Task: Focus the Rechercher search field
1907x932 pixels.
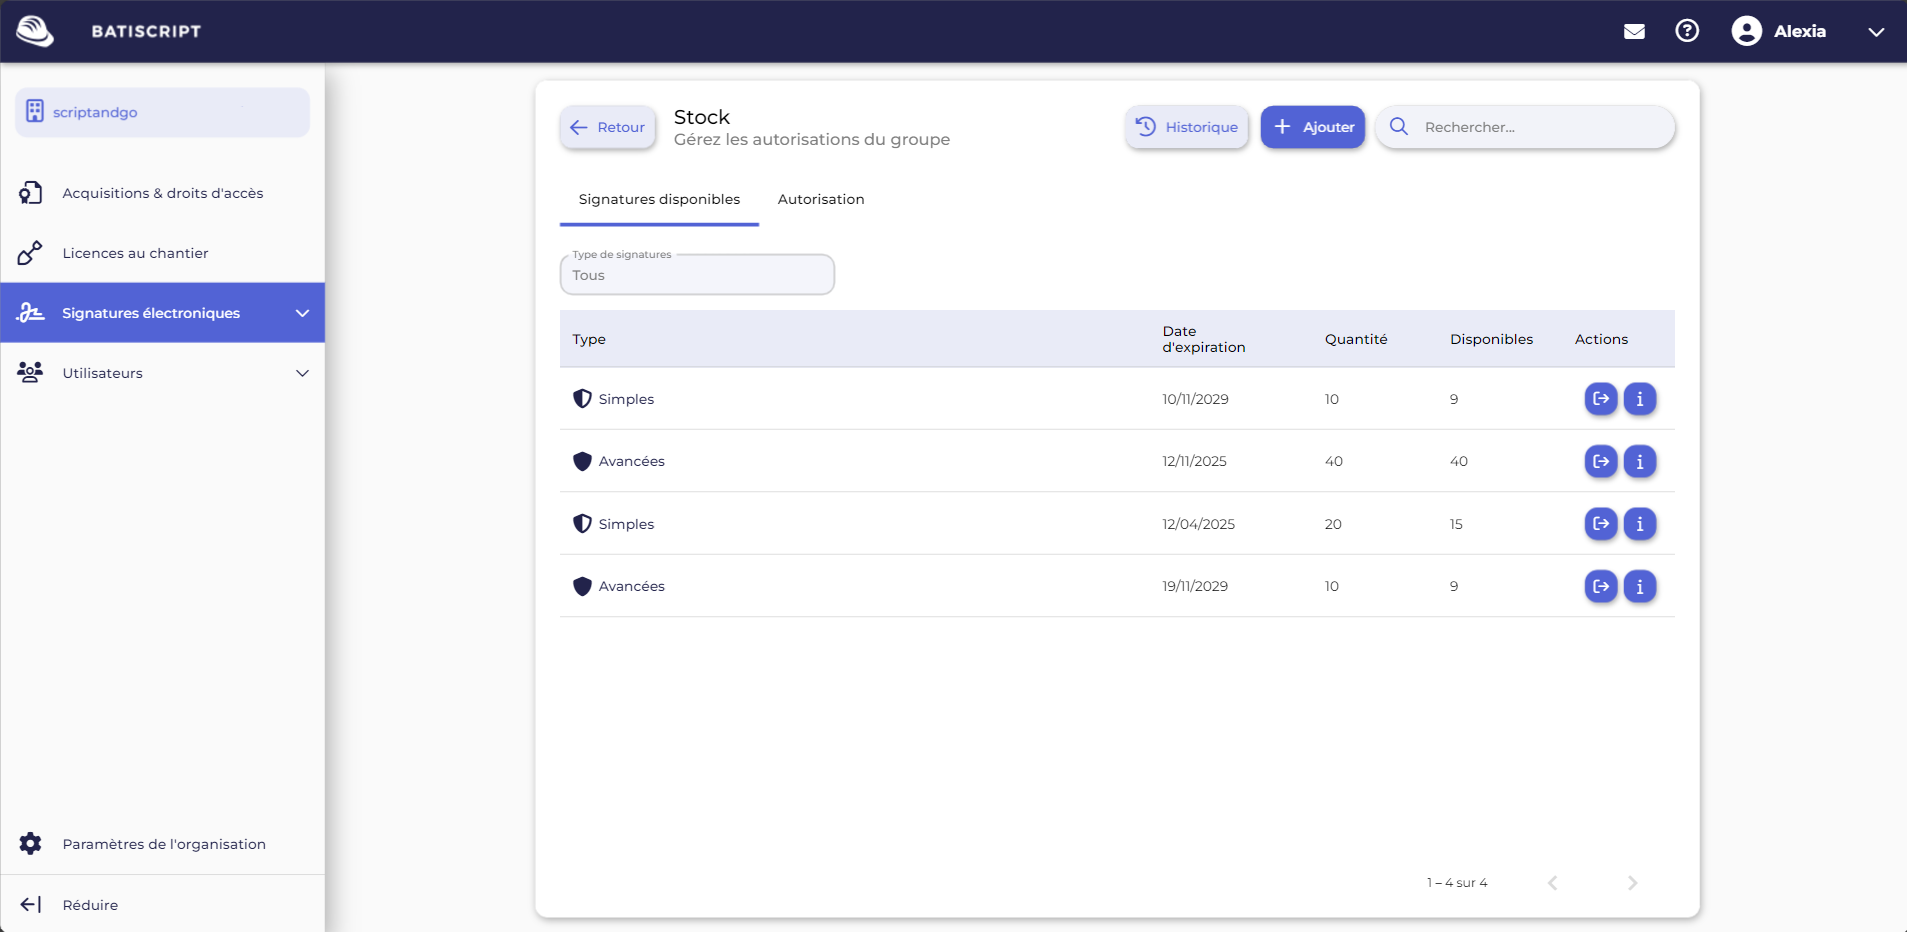Action: 1525,127
